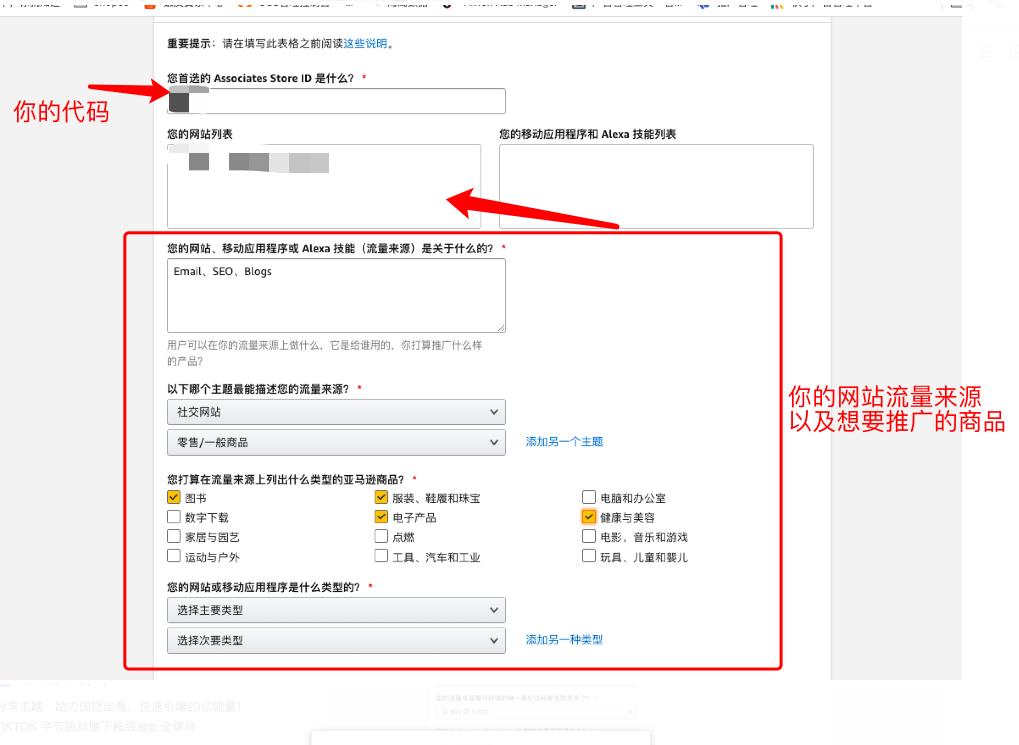The height and width of the screenshot is (745, 1019).
Task: Open the 社交网站 topic dropdown
Action: 336,412
